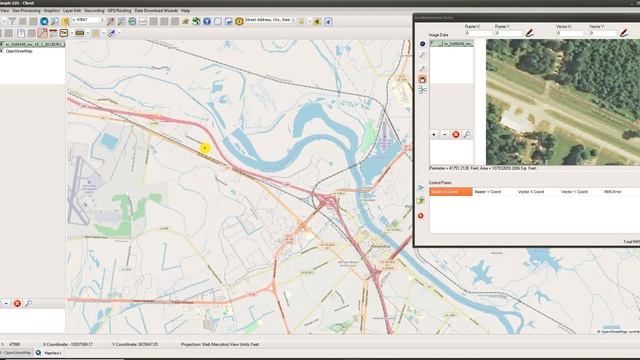The image size is (640, 360).
Task: Click the yellow hexagon locate icon
Action: pos(239,21)
